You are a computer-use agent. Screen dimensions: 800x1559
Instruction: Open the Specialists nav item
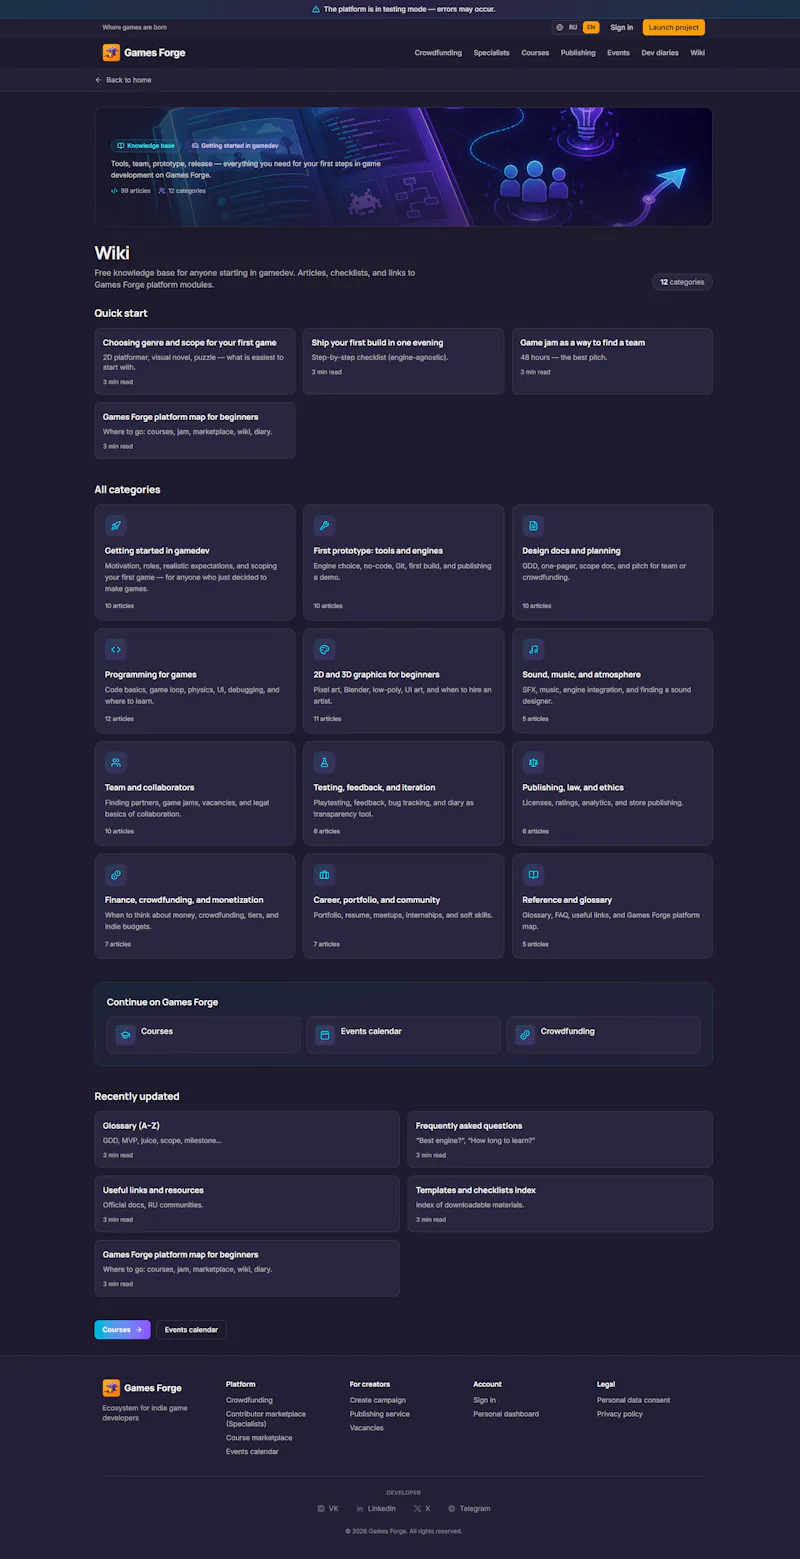coord(491,53)
